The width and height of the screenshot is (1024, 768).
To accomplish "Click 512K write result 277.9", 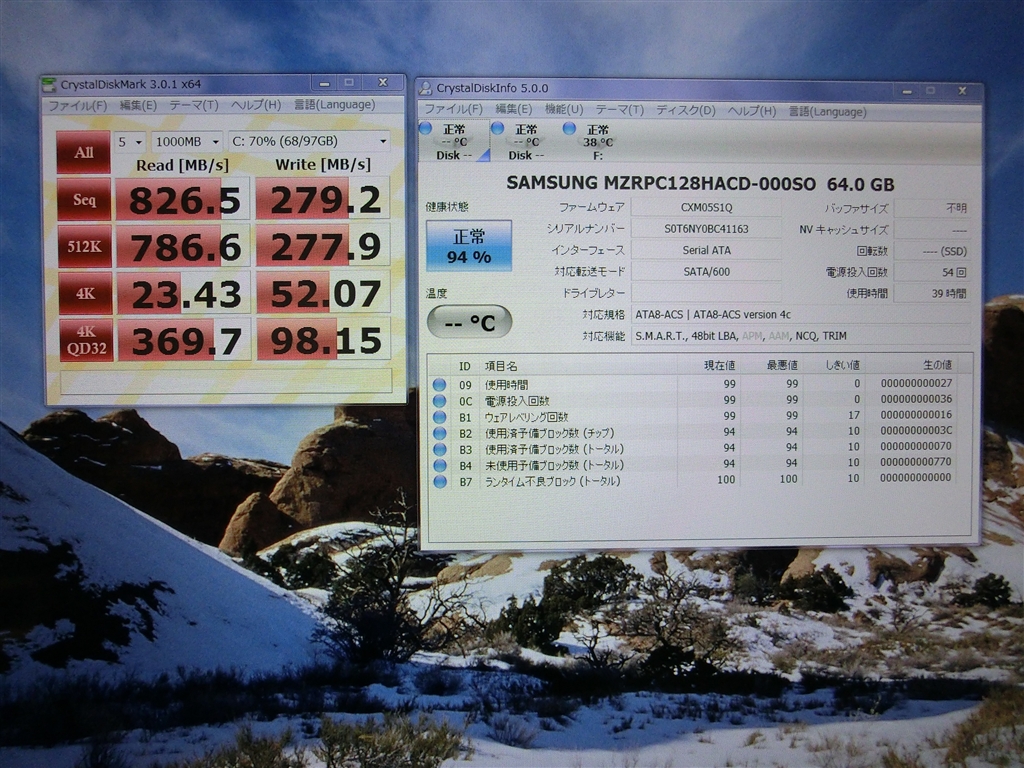I will coord(324,246).
